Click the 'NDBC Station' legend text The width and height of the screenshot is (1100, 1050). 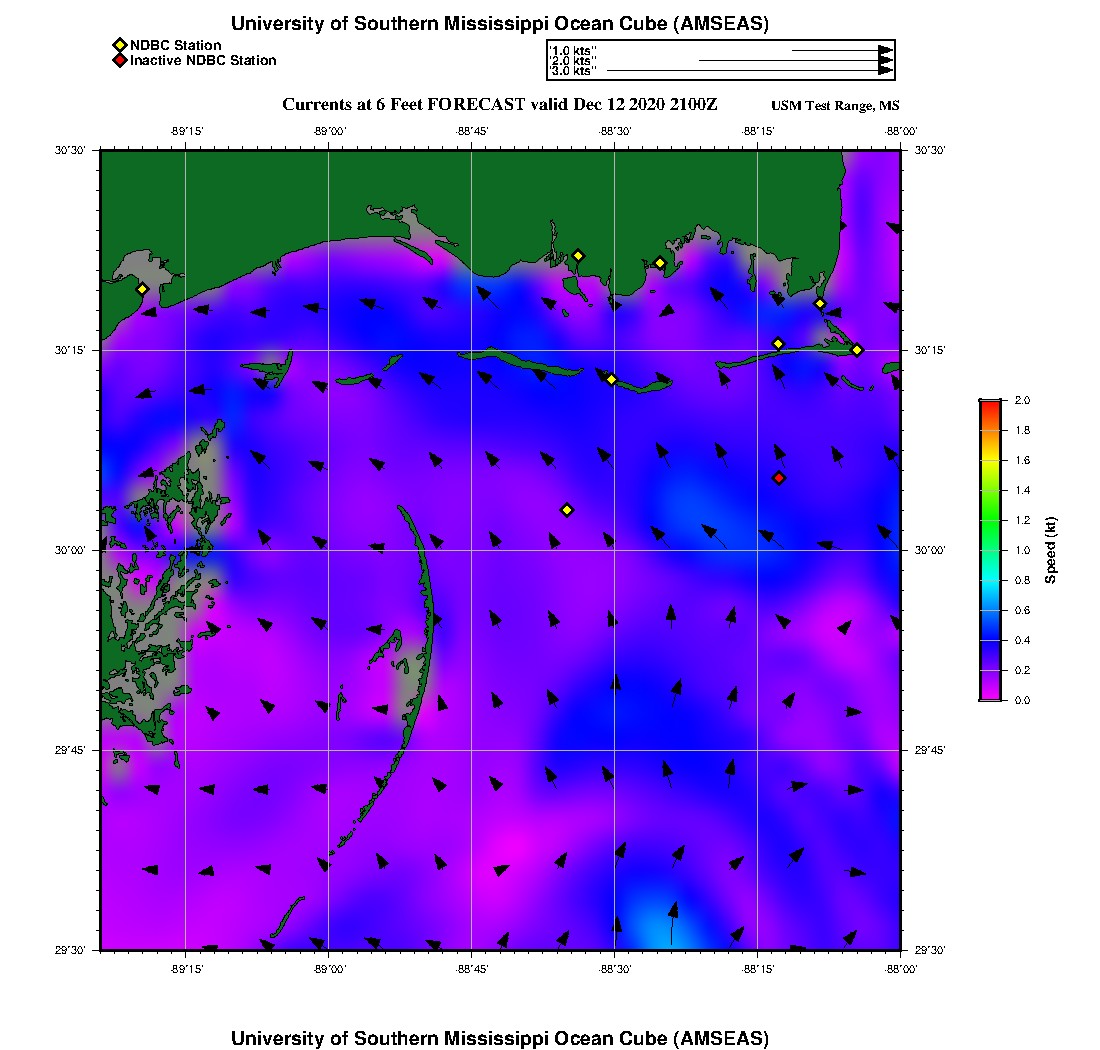coord(175,45)
